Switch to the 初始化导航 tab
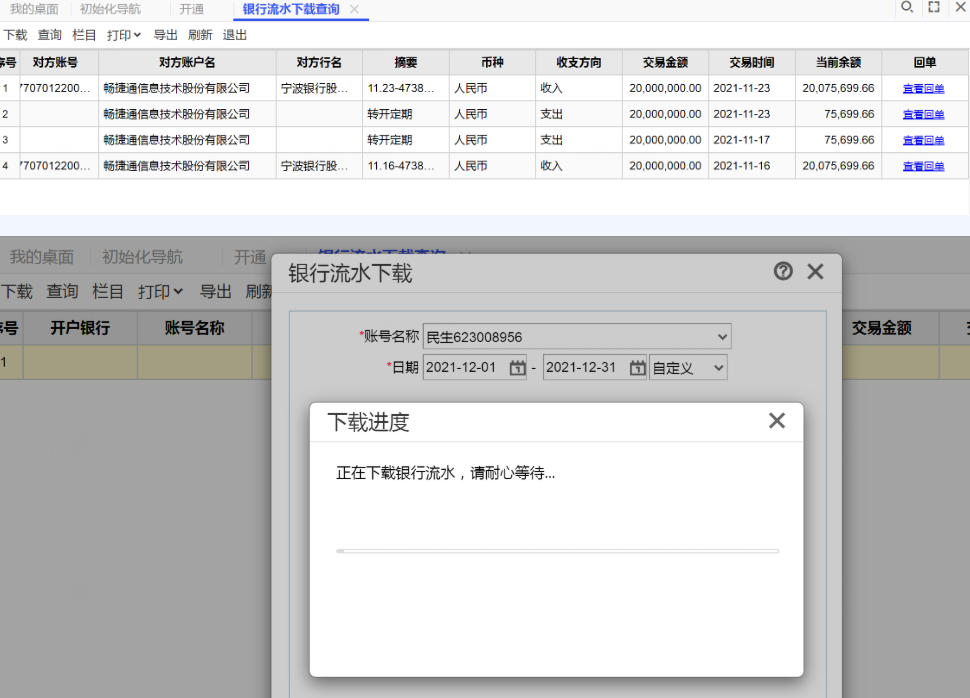Viewport: 970px width, 698px height. 110,9
